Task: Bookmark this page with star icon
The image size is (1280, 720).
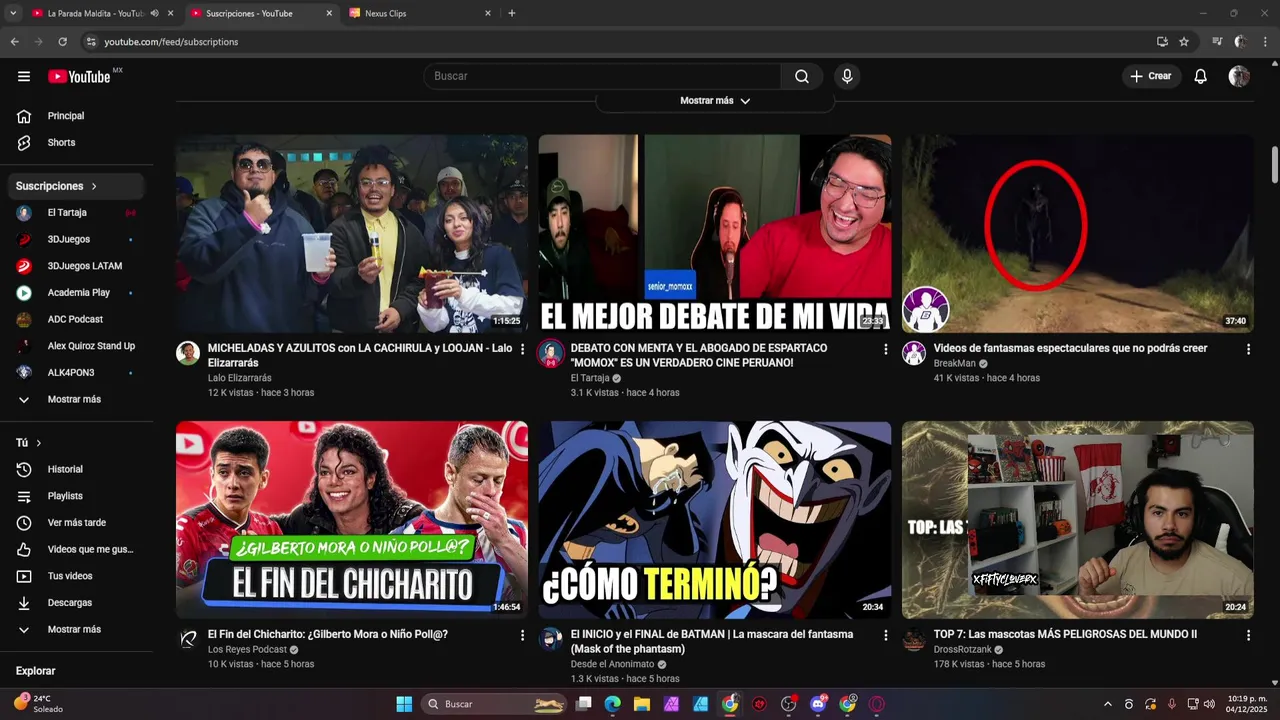Action: [x=1184, y=42]
